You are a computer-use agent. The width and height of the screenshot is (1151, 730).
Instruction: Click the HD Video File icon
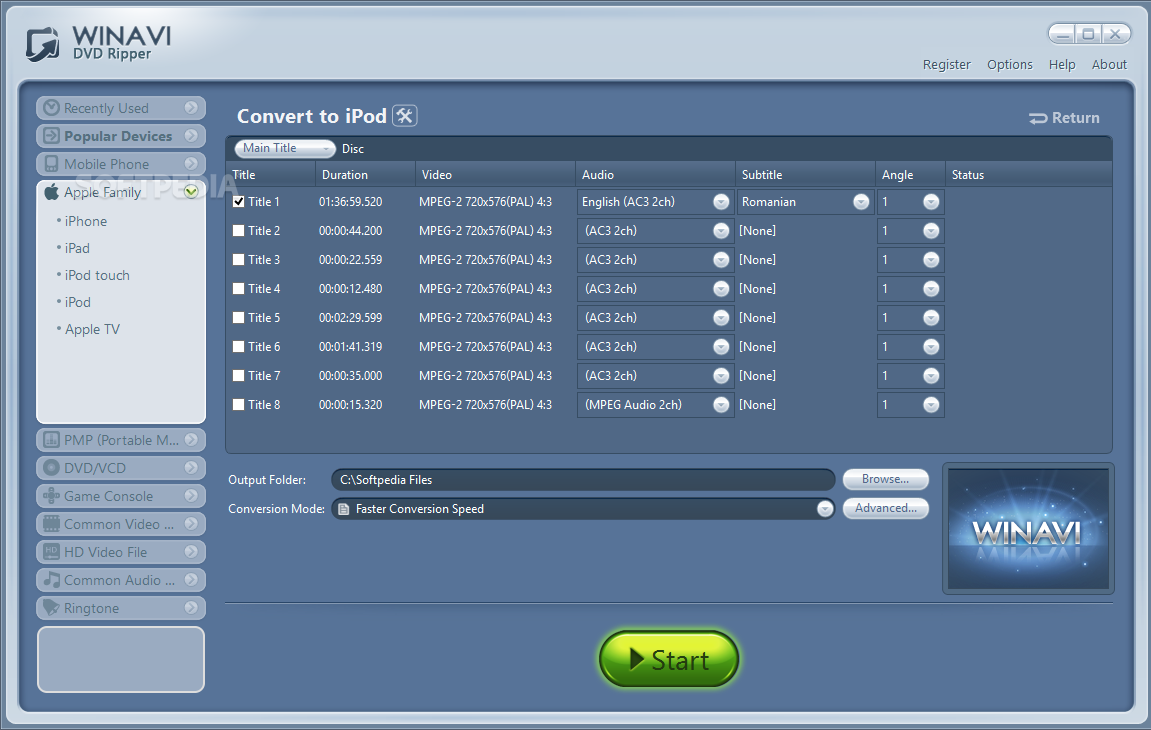tap(51, 552)
